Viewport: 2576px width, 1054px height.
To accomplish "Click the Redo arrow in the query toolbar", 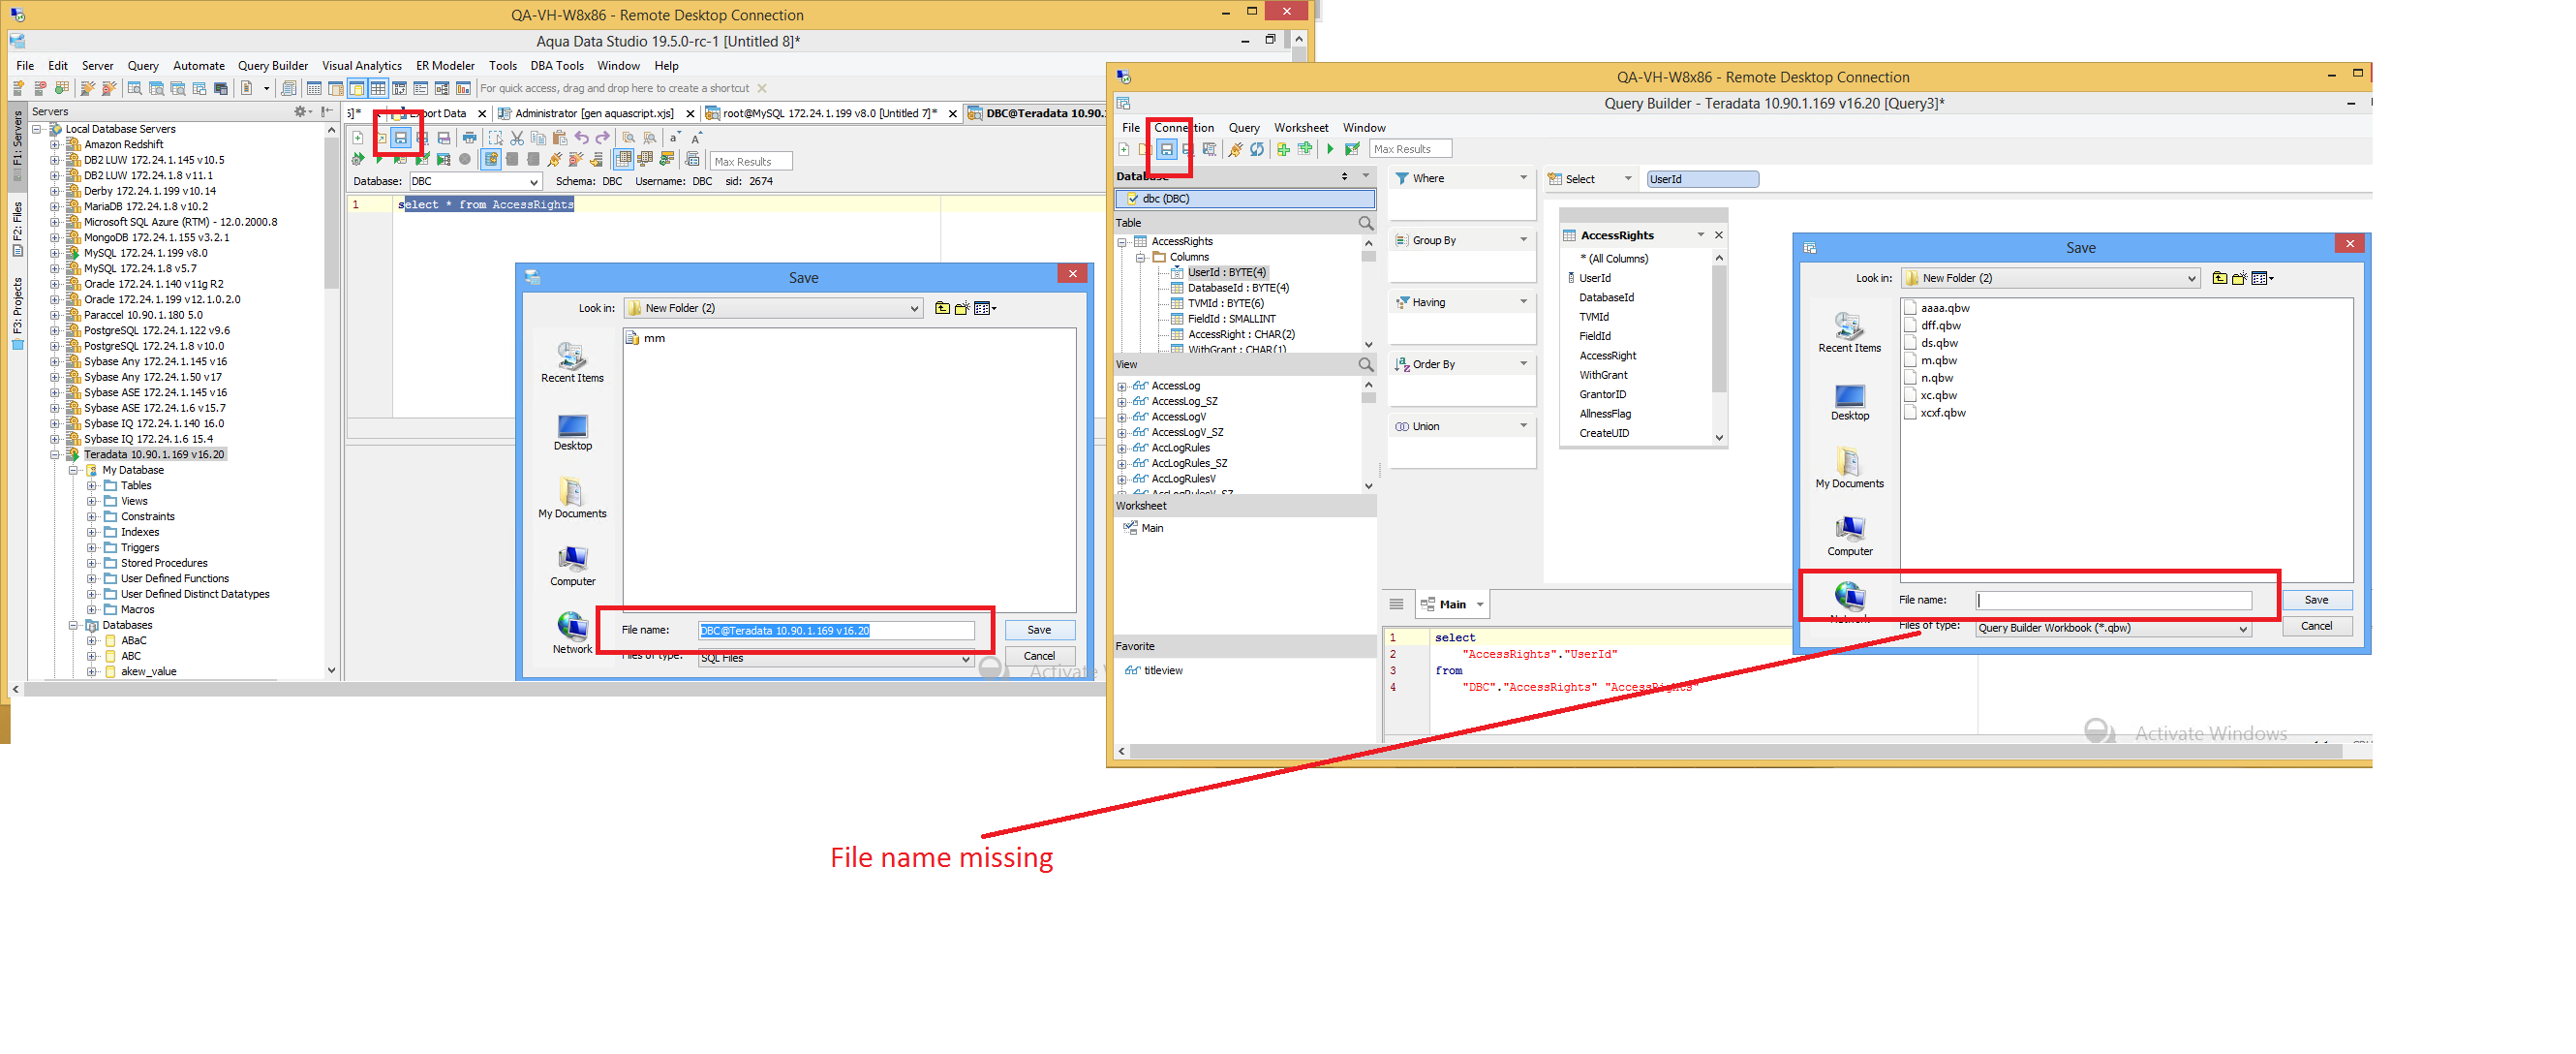I will [602, 138].
